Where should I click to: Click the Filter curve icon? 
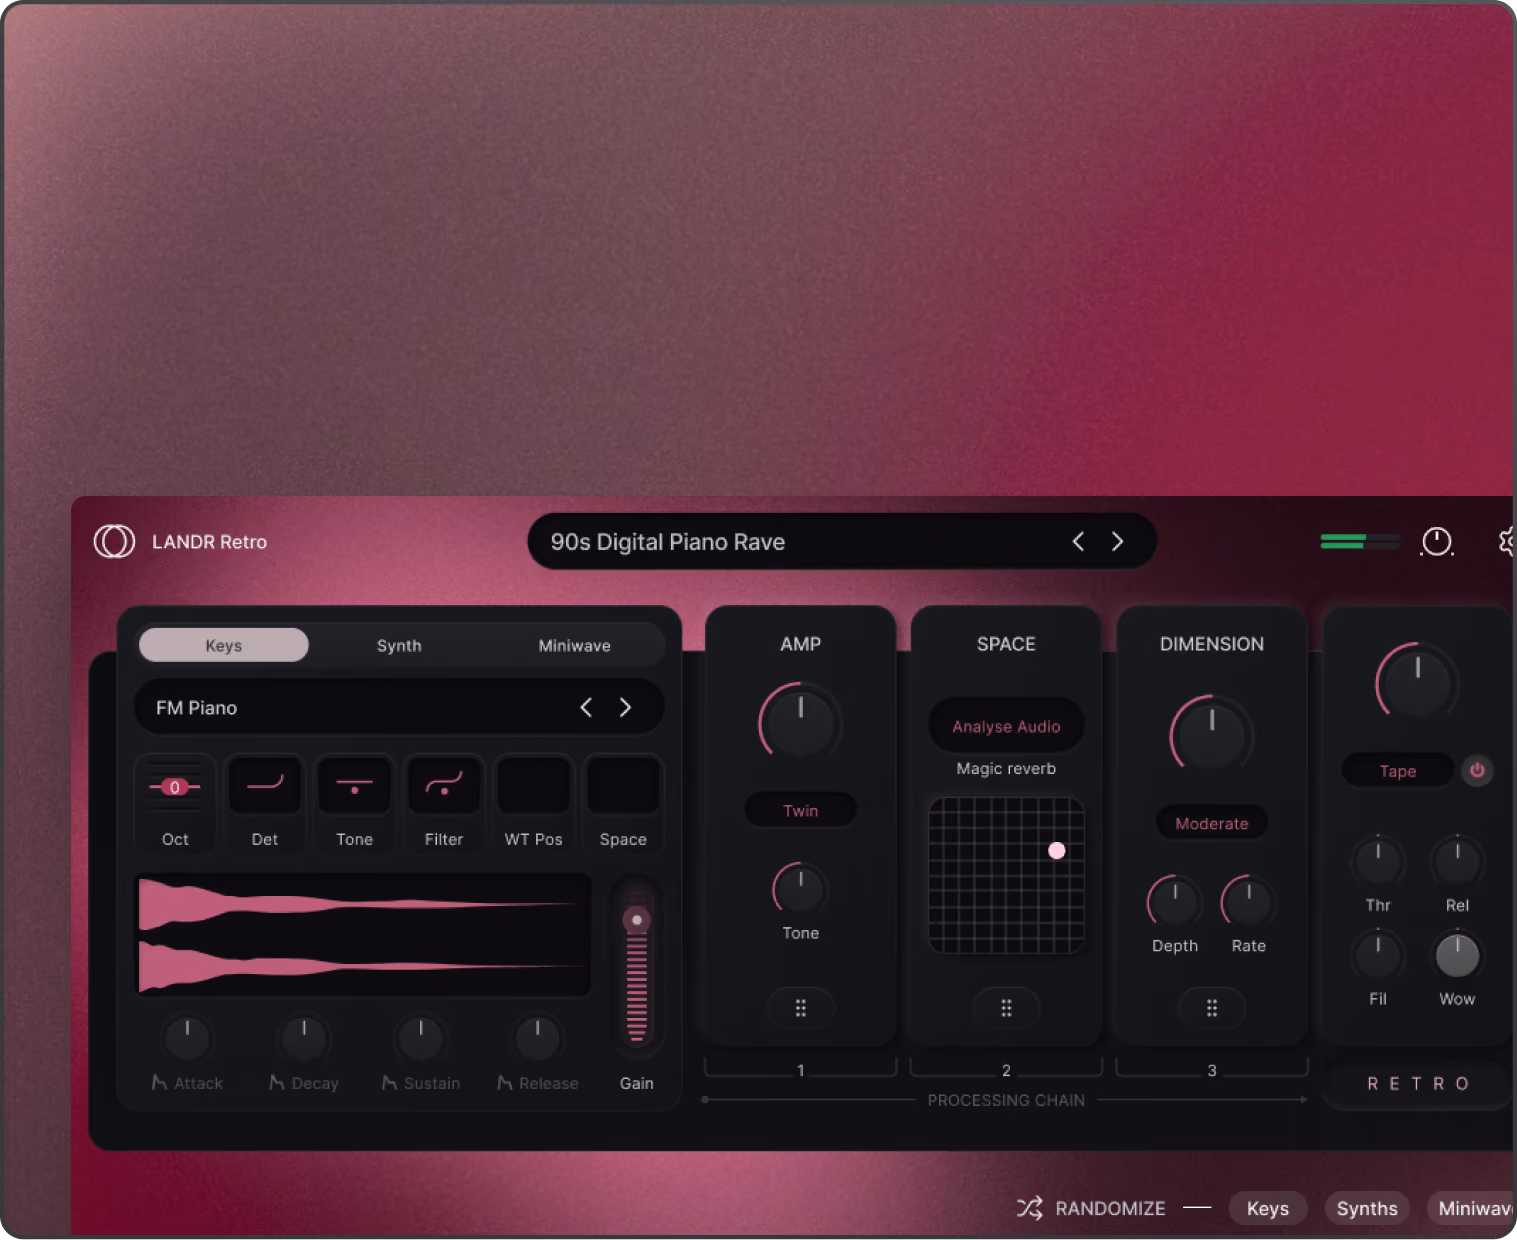coord(444,786)
